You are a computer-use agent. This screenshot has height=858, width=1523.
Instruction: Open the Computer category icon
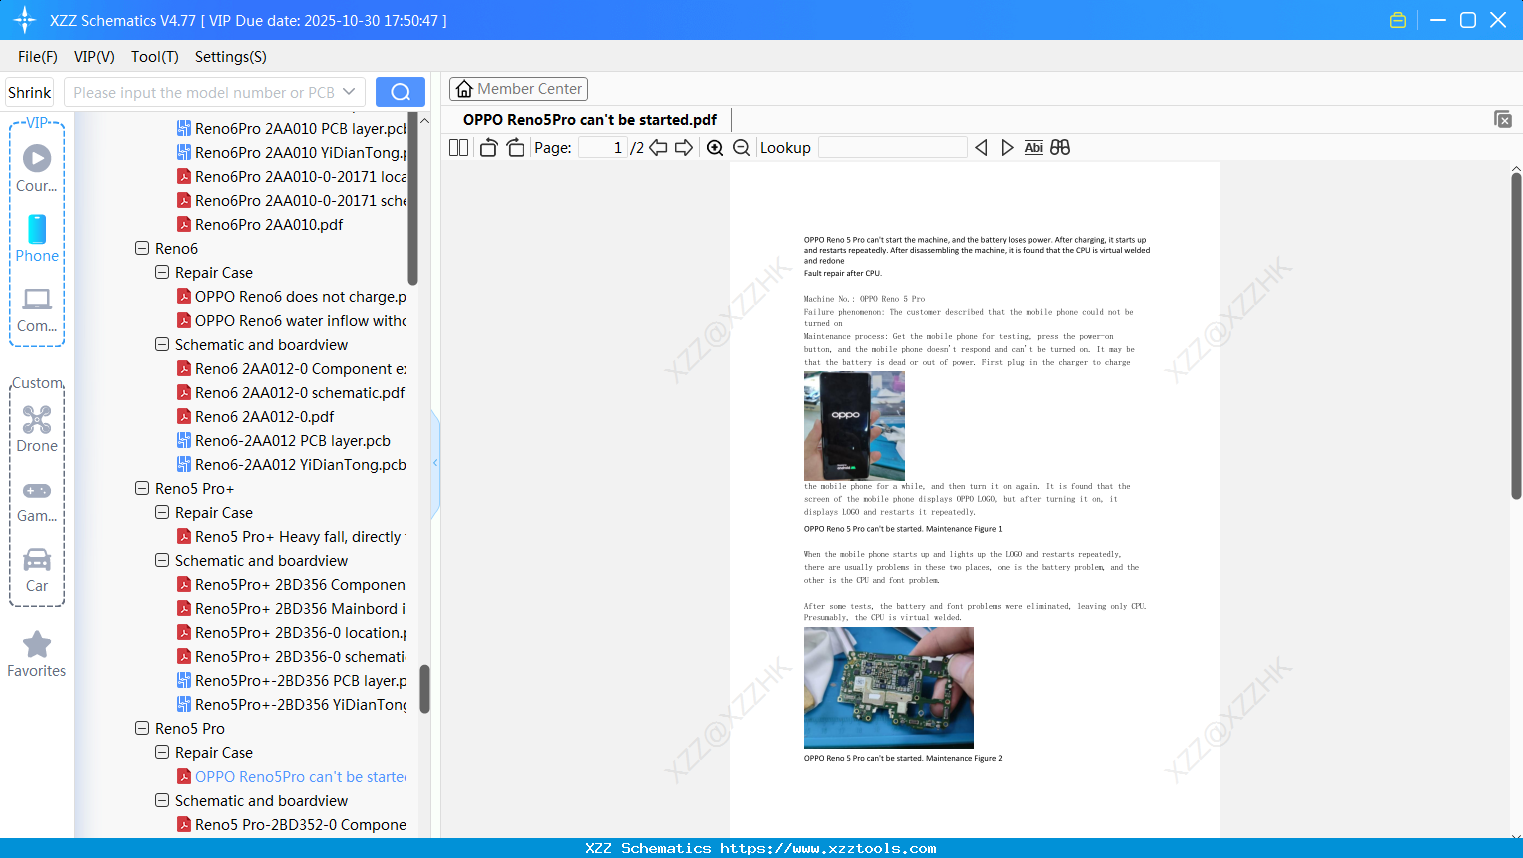click(37, 309)
